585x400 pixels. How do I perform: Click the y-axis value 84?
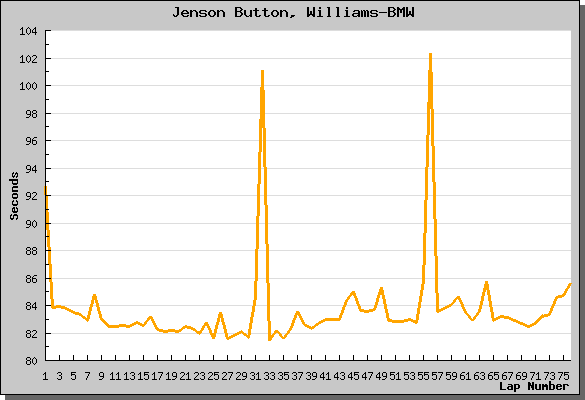click(31, 306)
